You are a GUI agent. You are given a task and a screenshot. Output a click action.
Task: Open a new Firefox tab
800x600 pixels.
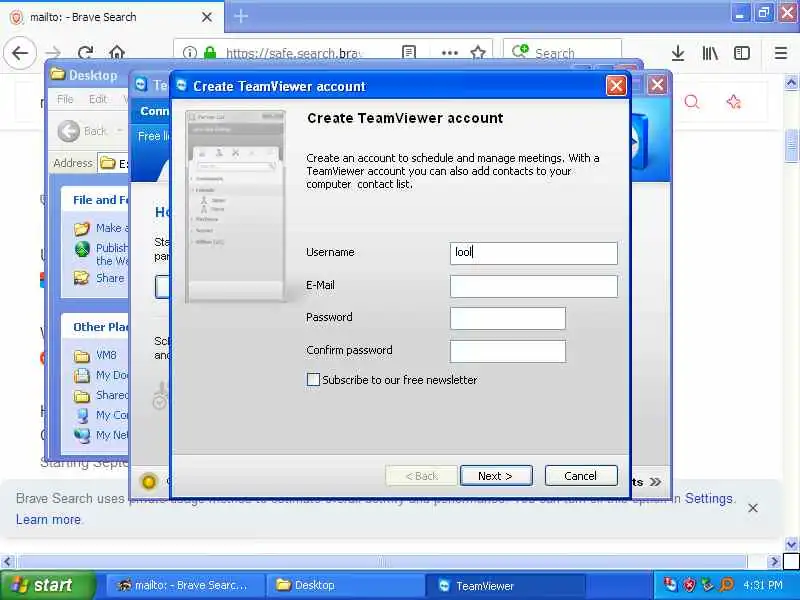pyautogui.click(x=241, y=16)
